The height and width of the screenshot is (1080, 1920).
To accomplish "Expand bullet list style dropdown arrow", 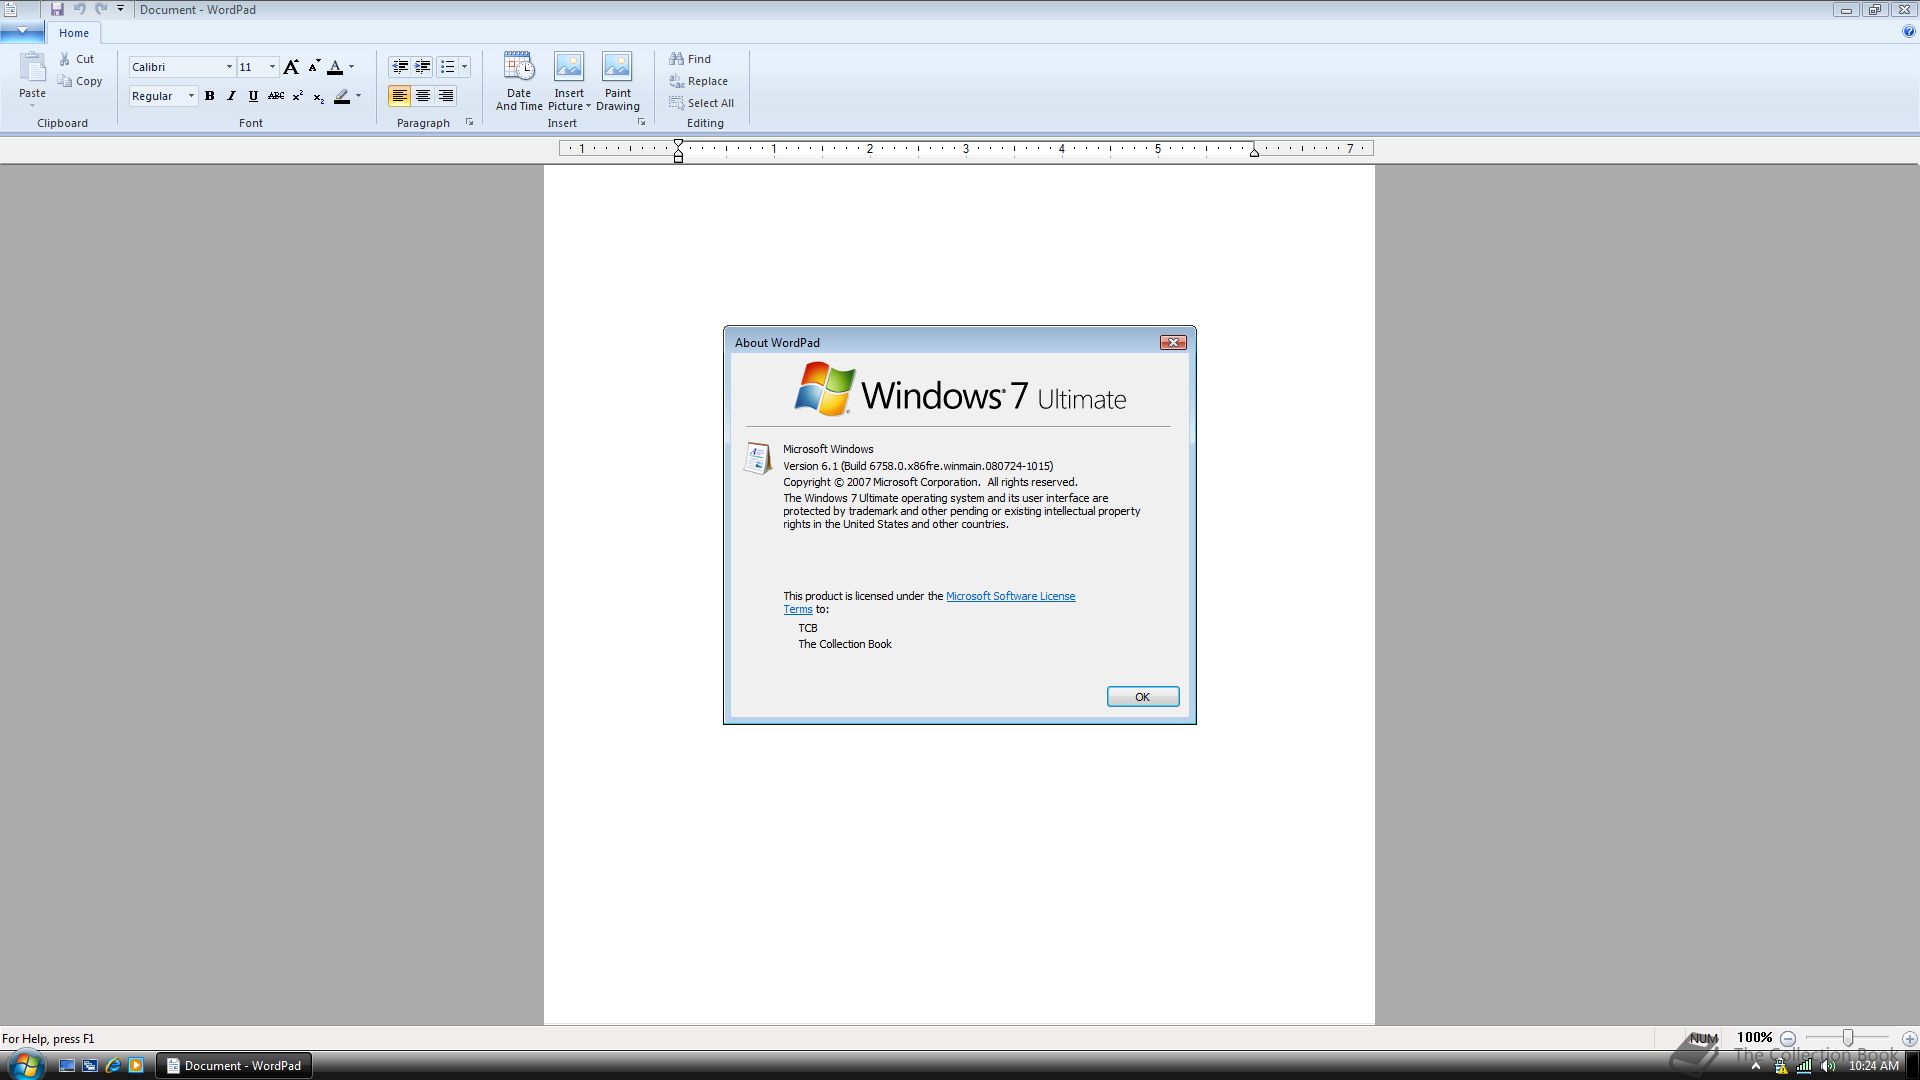I will pos(464,67).
